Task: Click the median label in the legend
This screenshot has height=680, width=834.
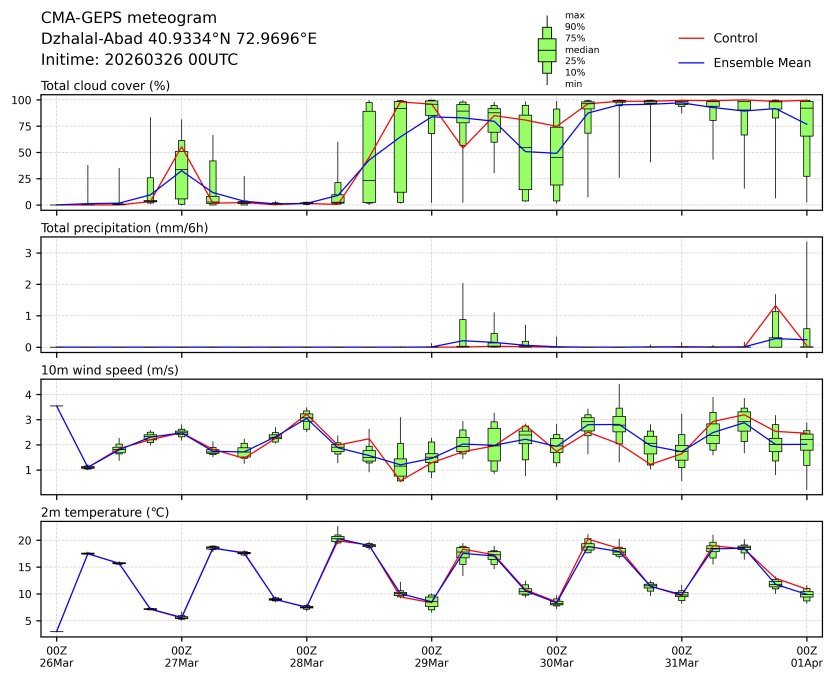Action: coord(582,49)
